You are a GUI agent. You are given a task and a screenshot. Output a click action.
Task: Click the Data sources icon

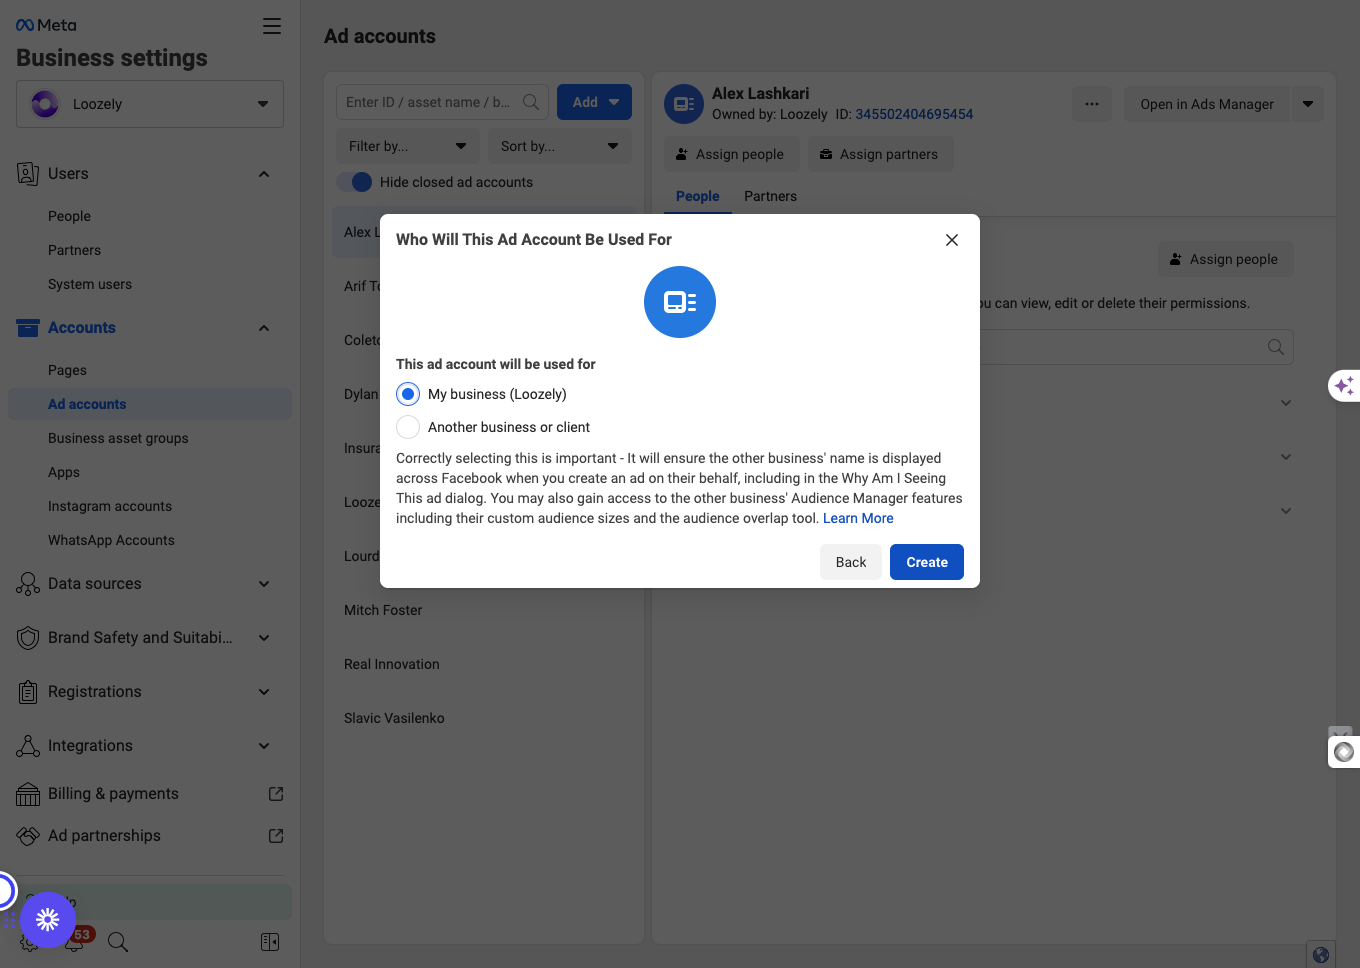(x=28, y=584)
